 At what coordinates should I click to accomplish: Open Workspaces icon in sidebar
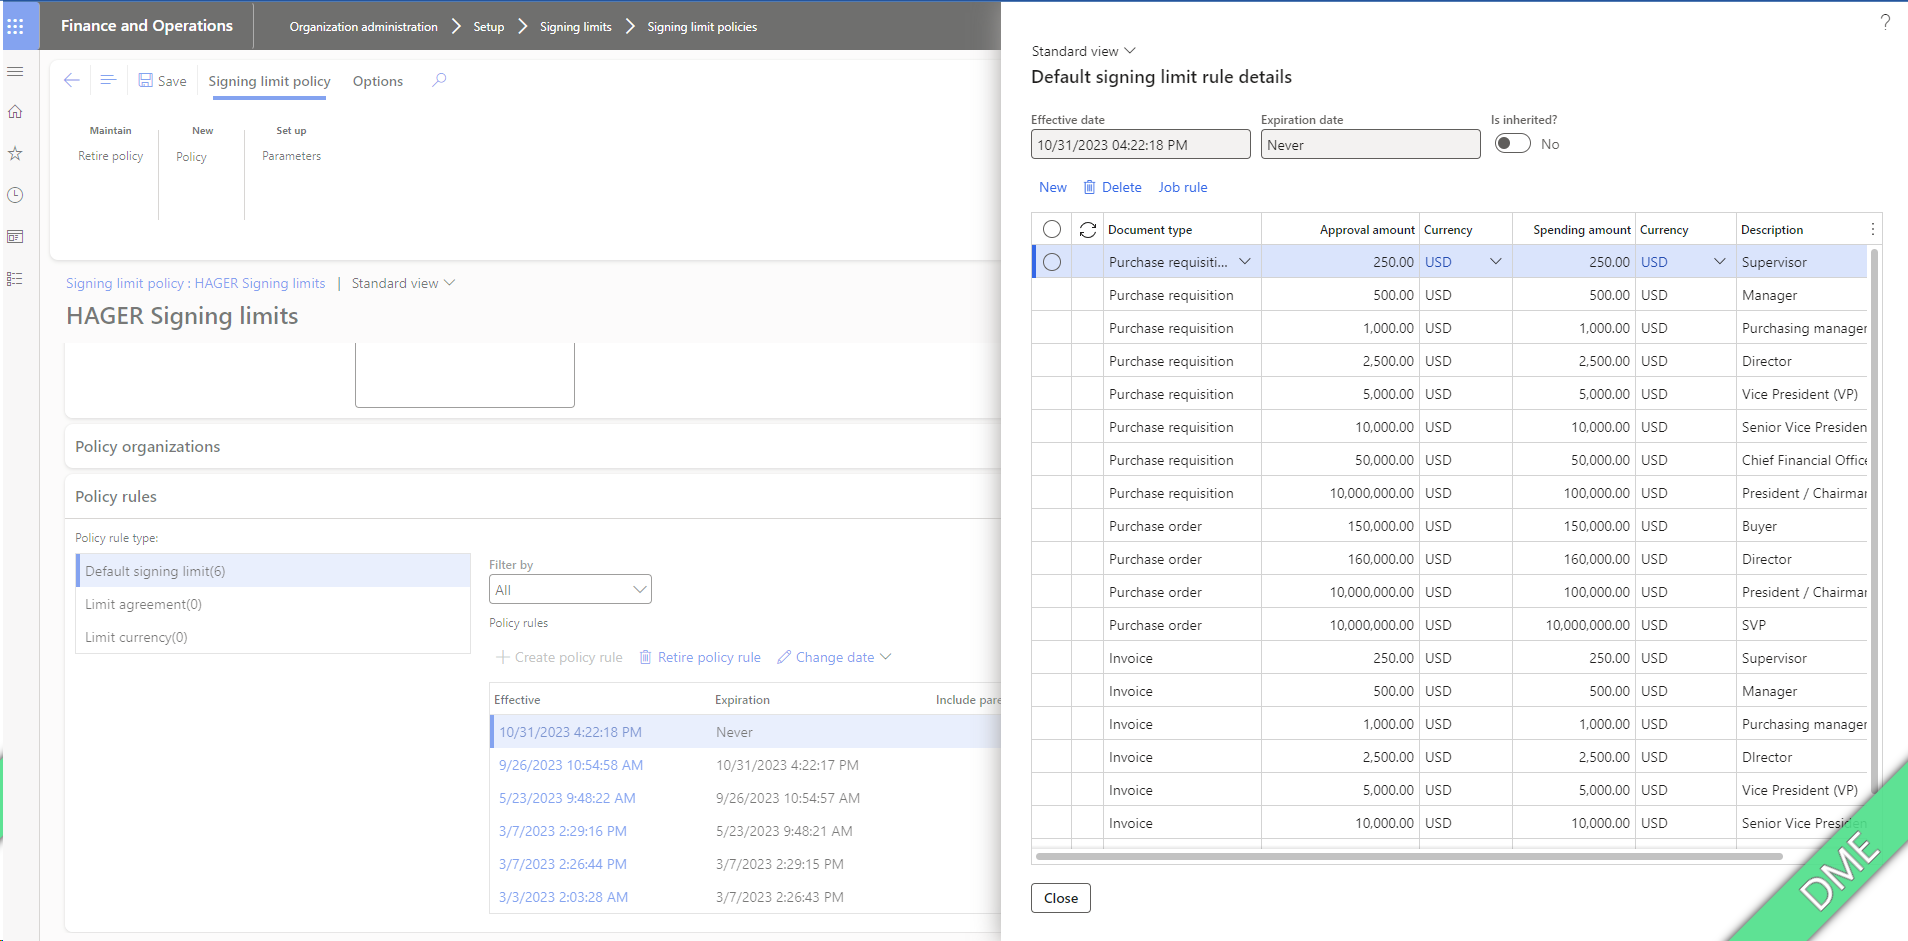pos(15,237)
